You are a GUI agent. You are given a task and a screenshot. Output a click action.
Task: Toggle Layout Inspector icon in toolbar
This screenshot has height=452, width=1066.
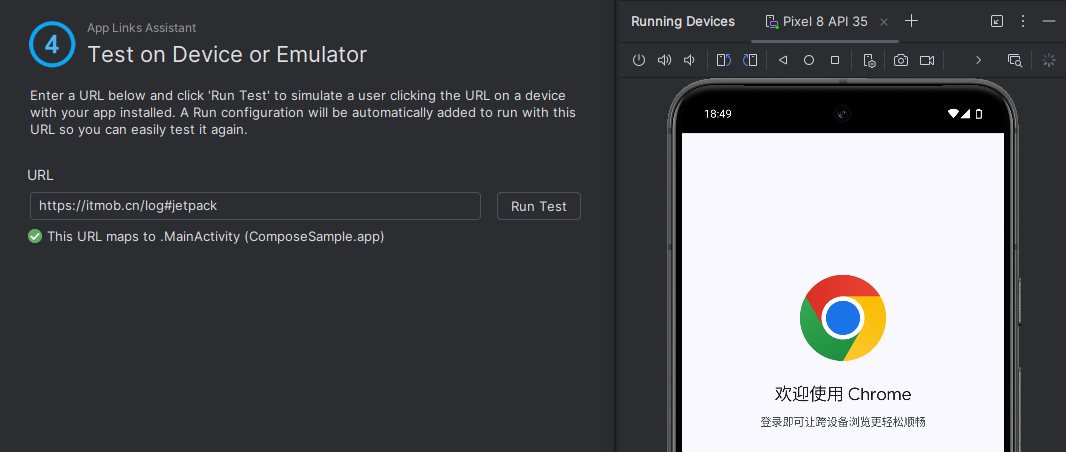(x=1015, y=60)
